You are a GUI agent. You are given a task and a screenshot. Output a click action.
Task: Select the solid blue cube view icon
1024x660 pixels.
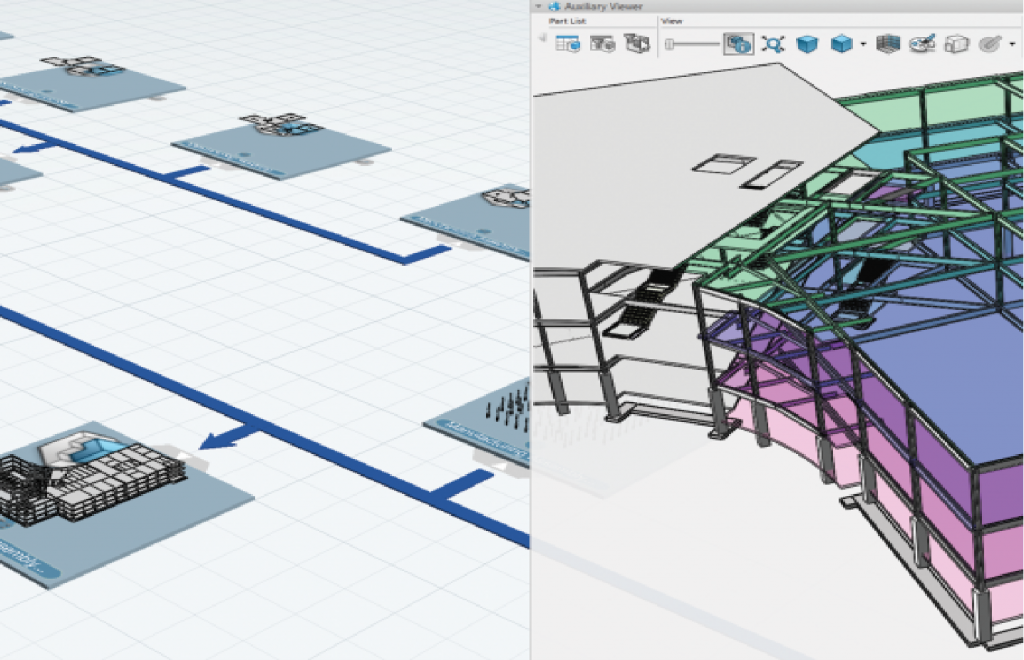[x=806, y=44]
